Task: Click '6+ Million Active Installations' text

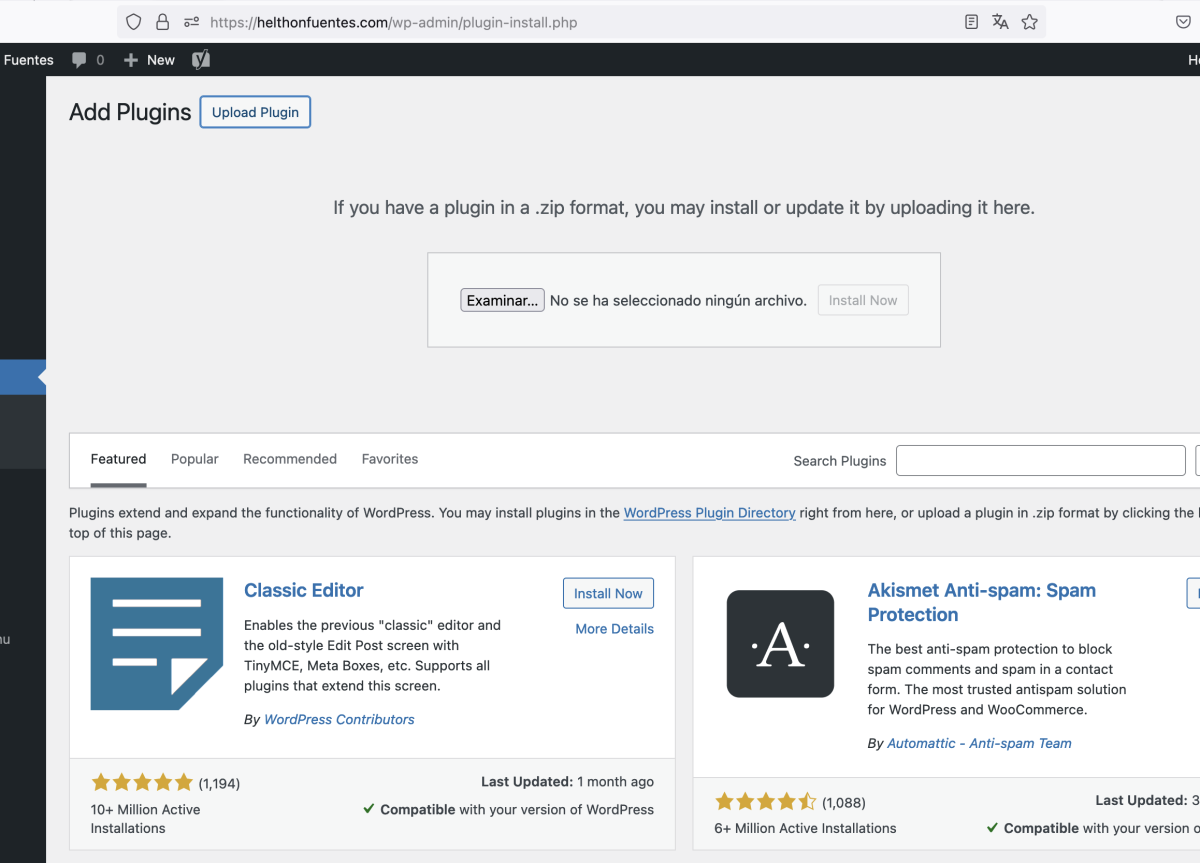Action: coord(806,828)
